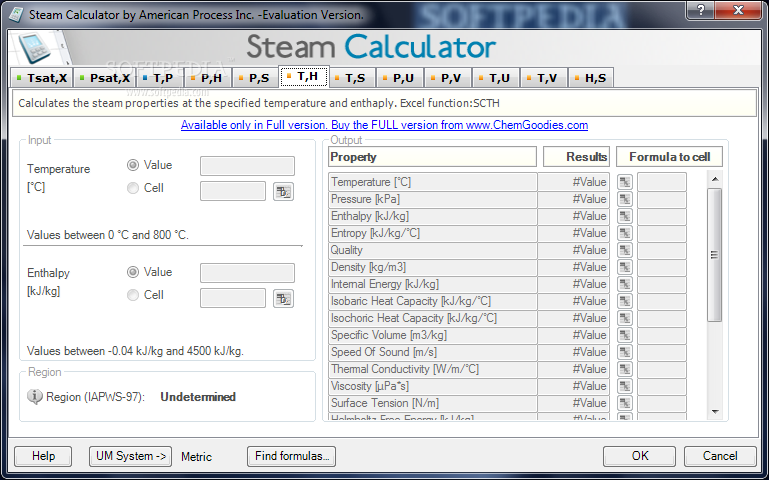
Task: Click formula-to-cell icon for Thermal Conductivity row
Action: 624,369
